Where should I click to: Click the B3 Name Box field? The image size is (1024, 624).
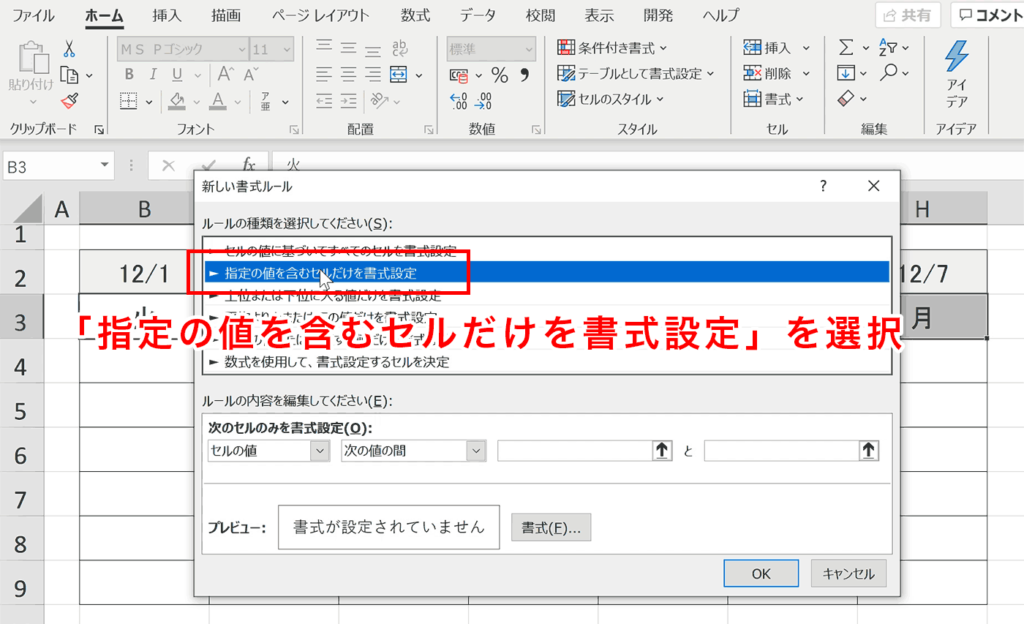tap(58, 167)
